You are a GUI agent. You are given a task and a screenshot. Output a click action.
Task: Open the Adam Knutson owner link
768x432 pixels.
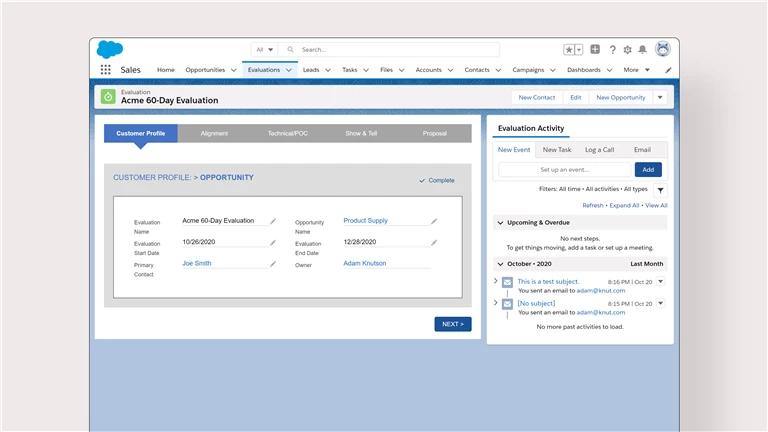(364, 263)
